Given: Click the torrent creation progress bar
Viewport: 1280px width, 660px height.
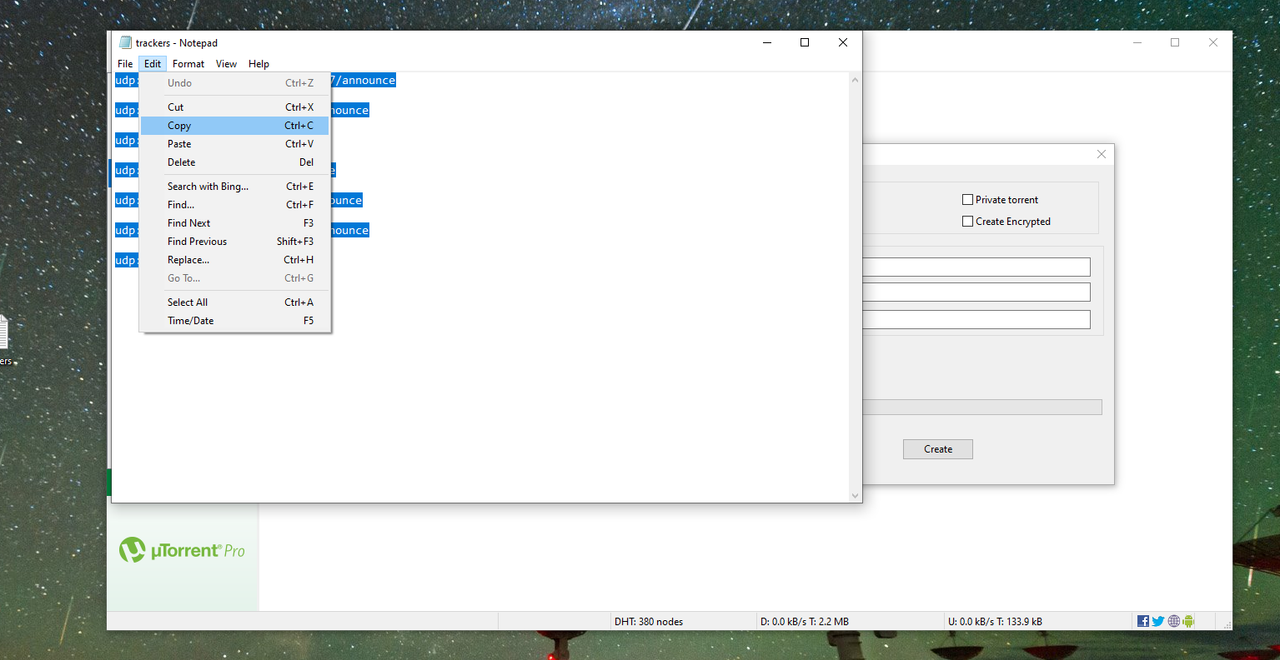Looking at the screenshot, I should tap(982, 407).
